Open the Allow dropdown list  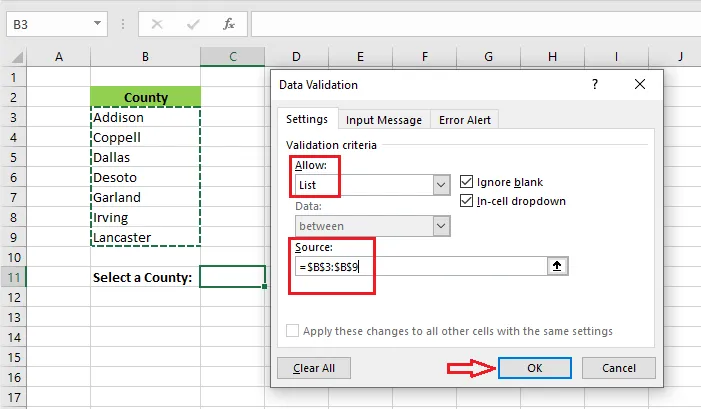[x=441, y=185]
